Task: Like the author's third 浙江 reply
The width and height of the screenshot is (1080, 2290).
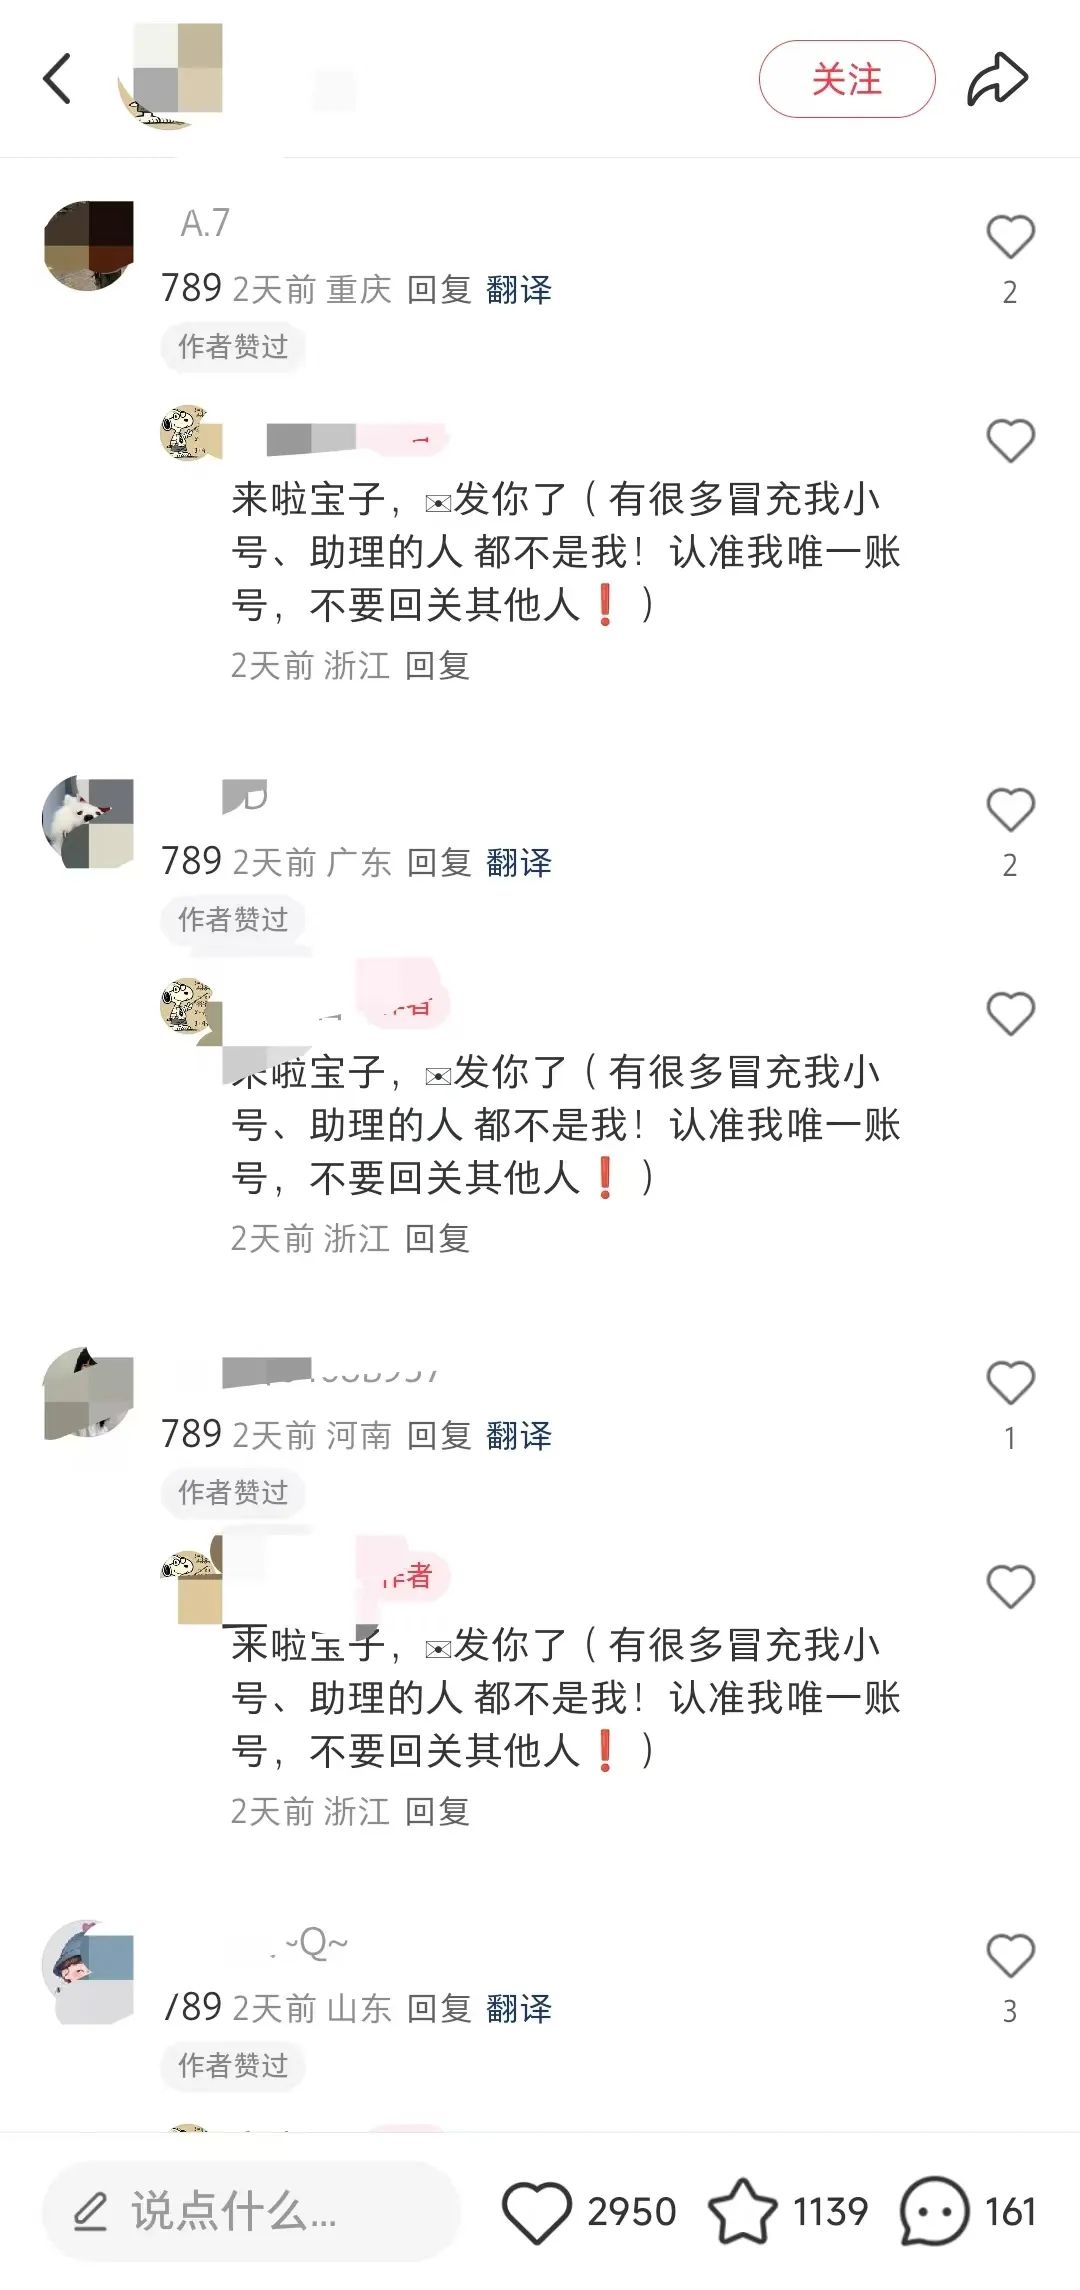Action: click(x=1010, y=1587)
